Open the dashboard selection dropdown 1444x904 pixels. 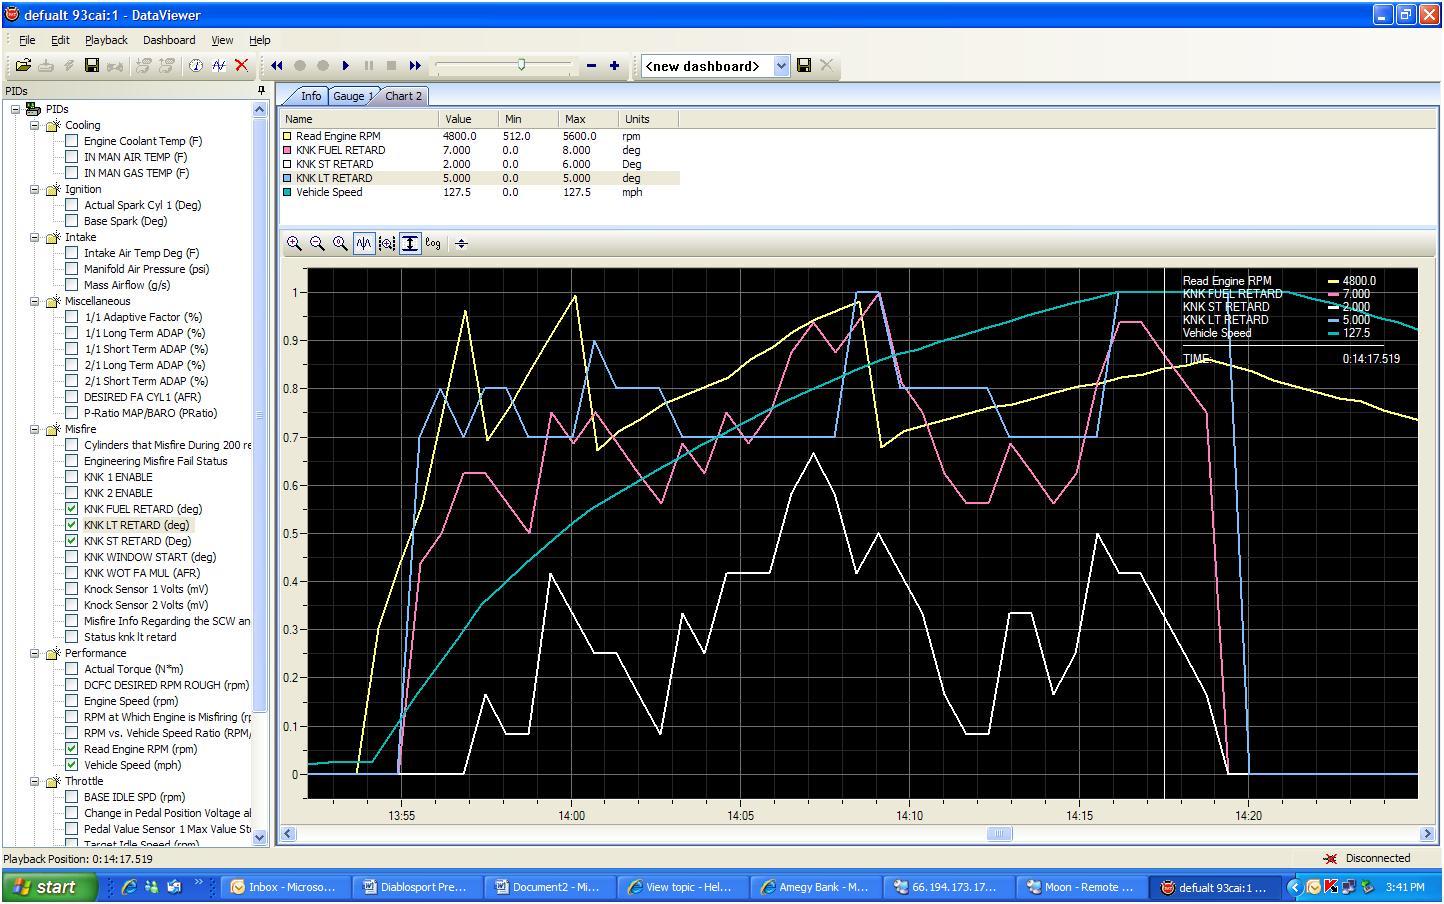tap(781, 66)
